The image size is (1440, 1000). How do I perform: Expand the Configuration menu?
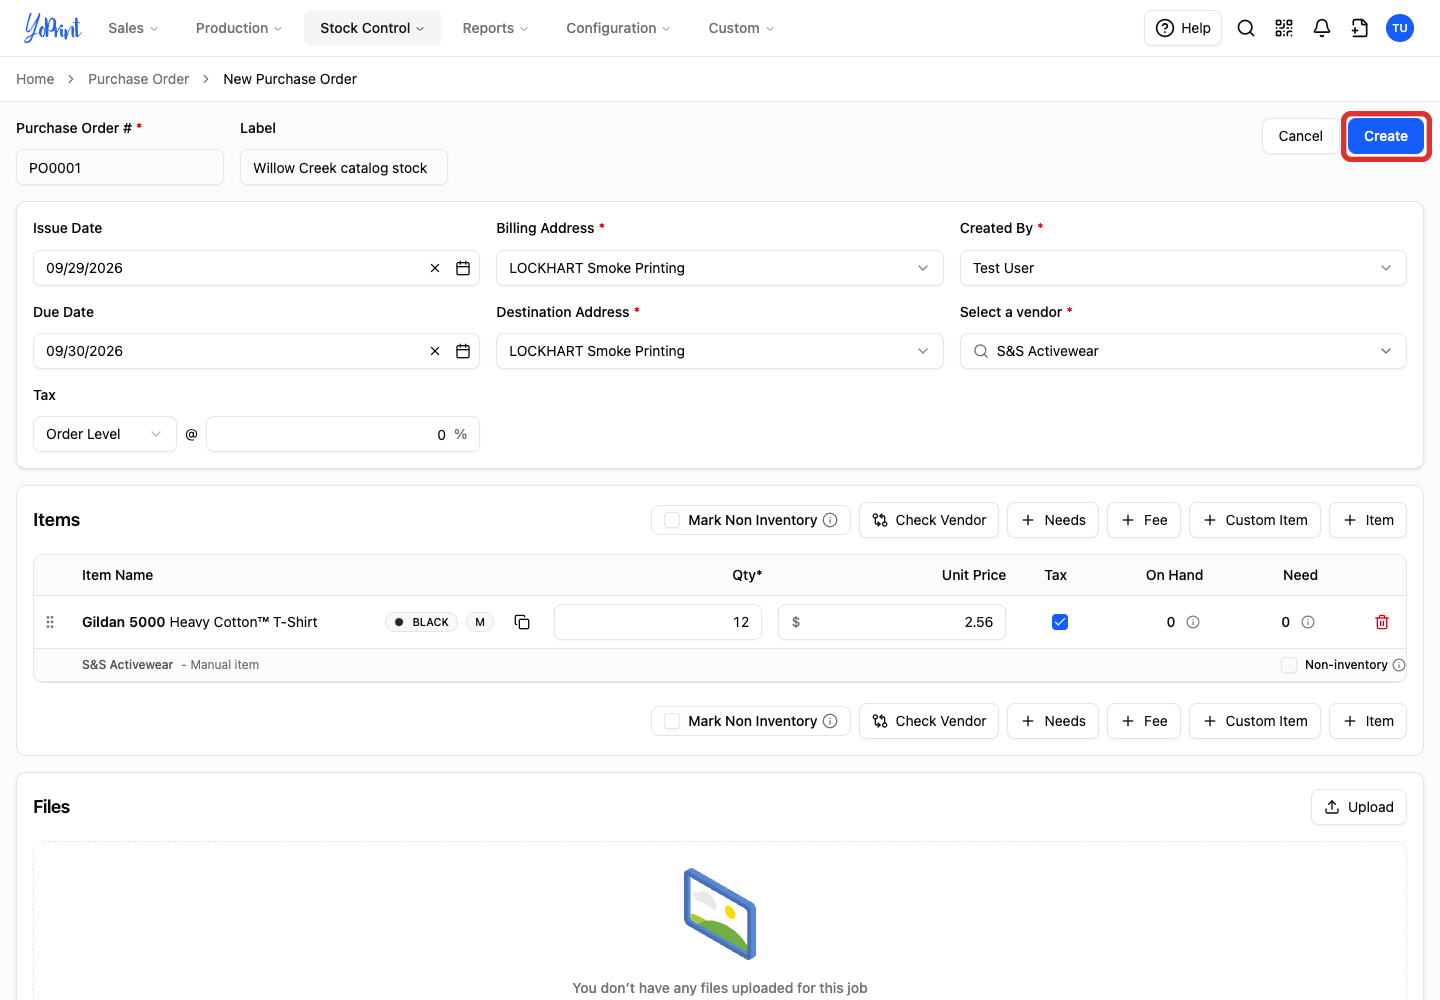[x=618, y=28]
